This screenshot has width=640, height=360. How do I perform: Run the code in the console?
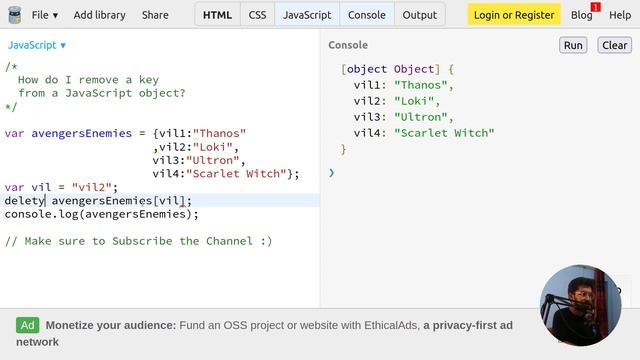coord(573,45)
